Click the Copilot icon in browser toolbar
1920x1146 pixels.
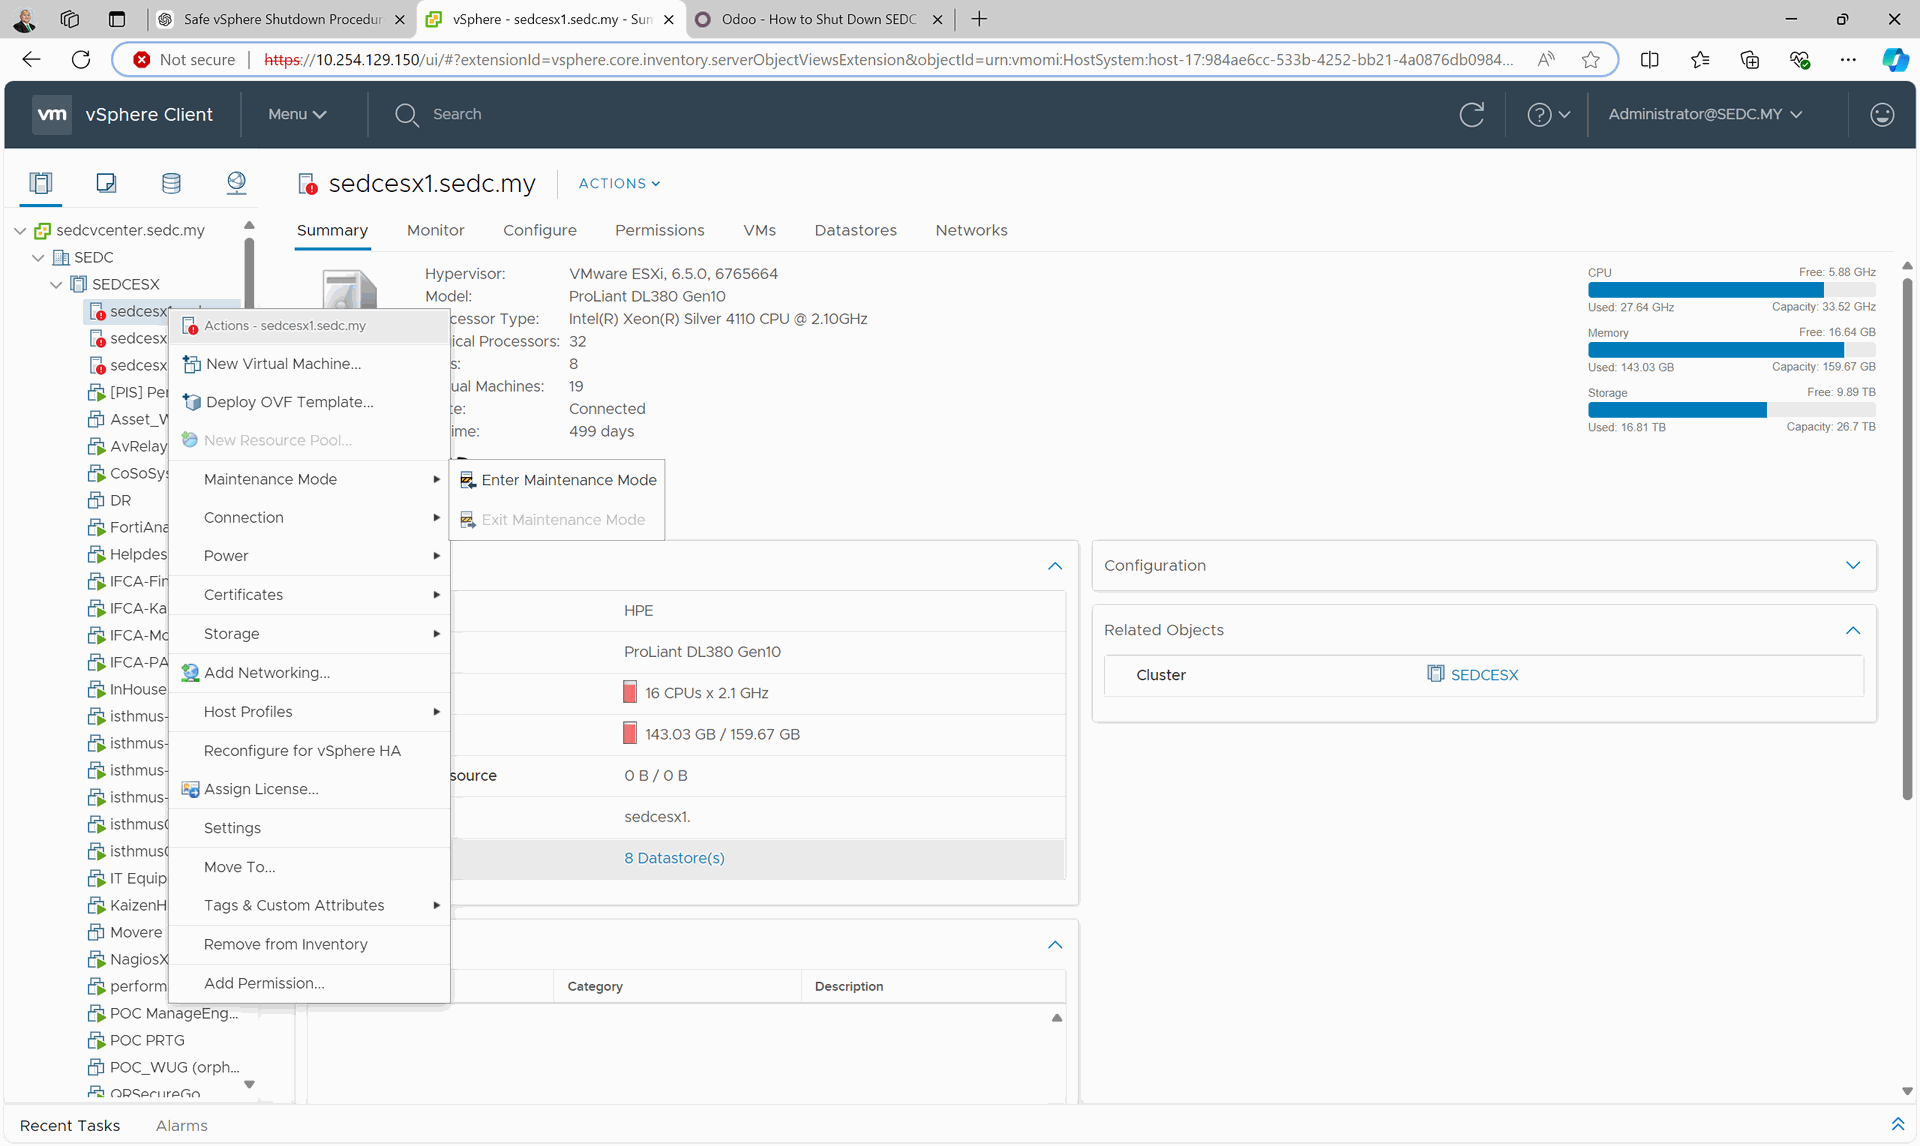[1894, 60]
